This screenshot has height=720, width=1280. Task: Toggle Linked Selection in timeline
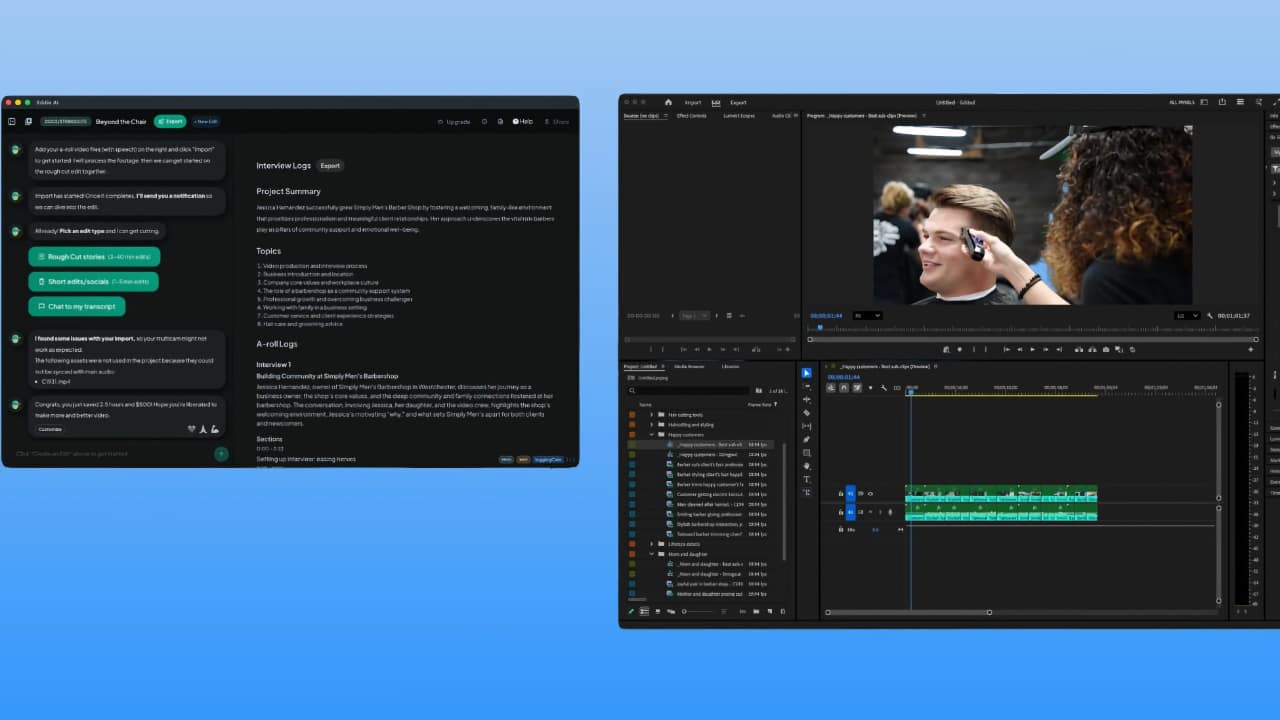click(857, 387)
